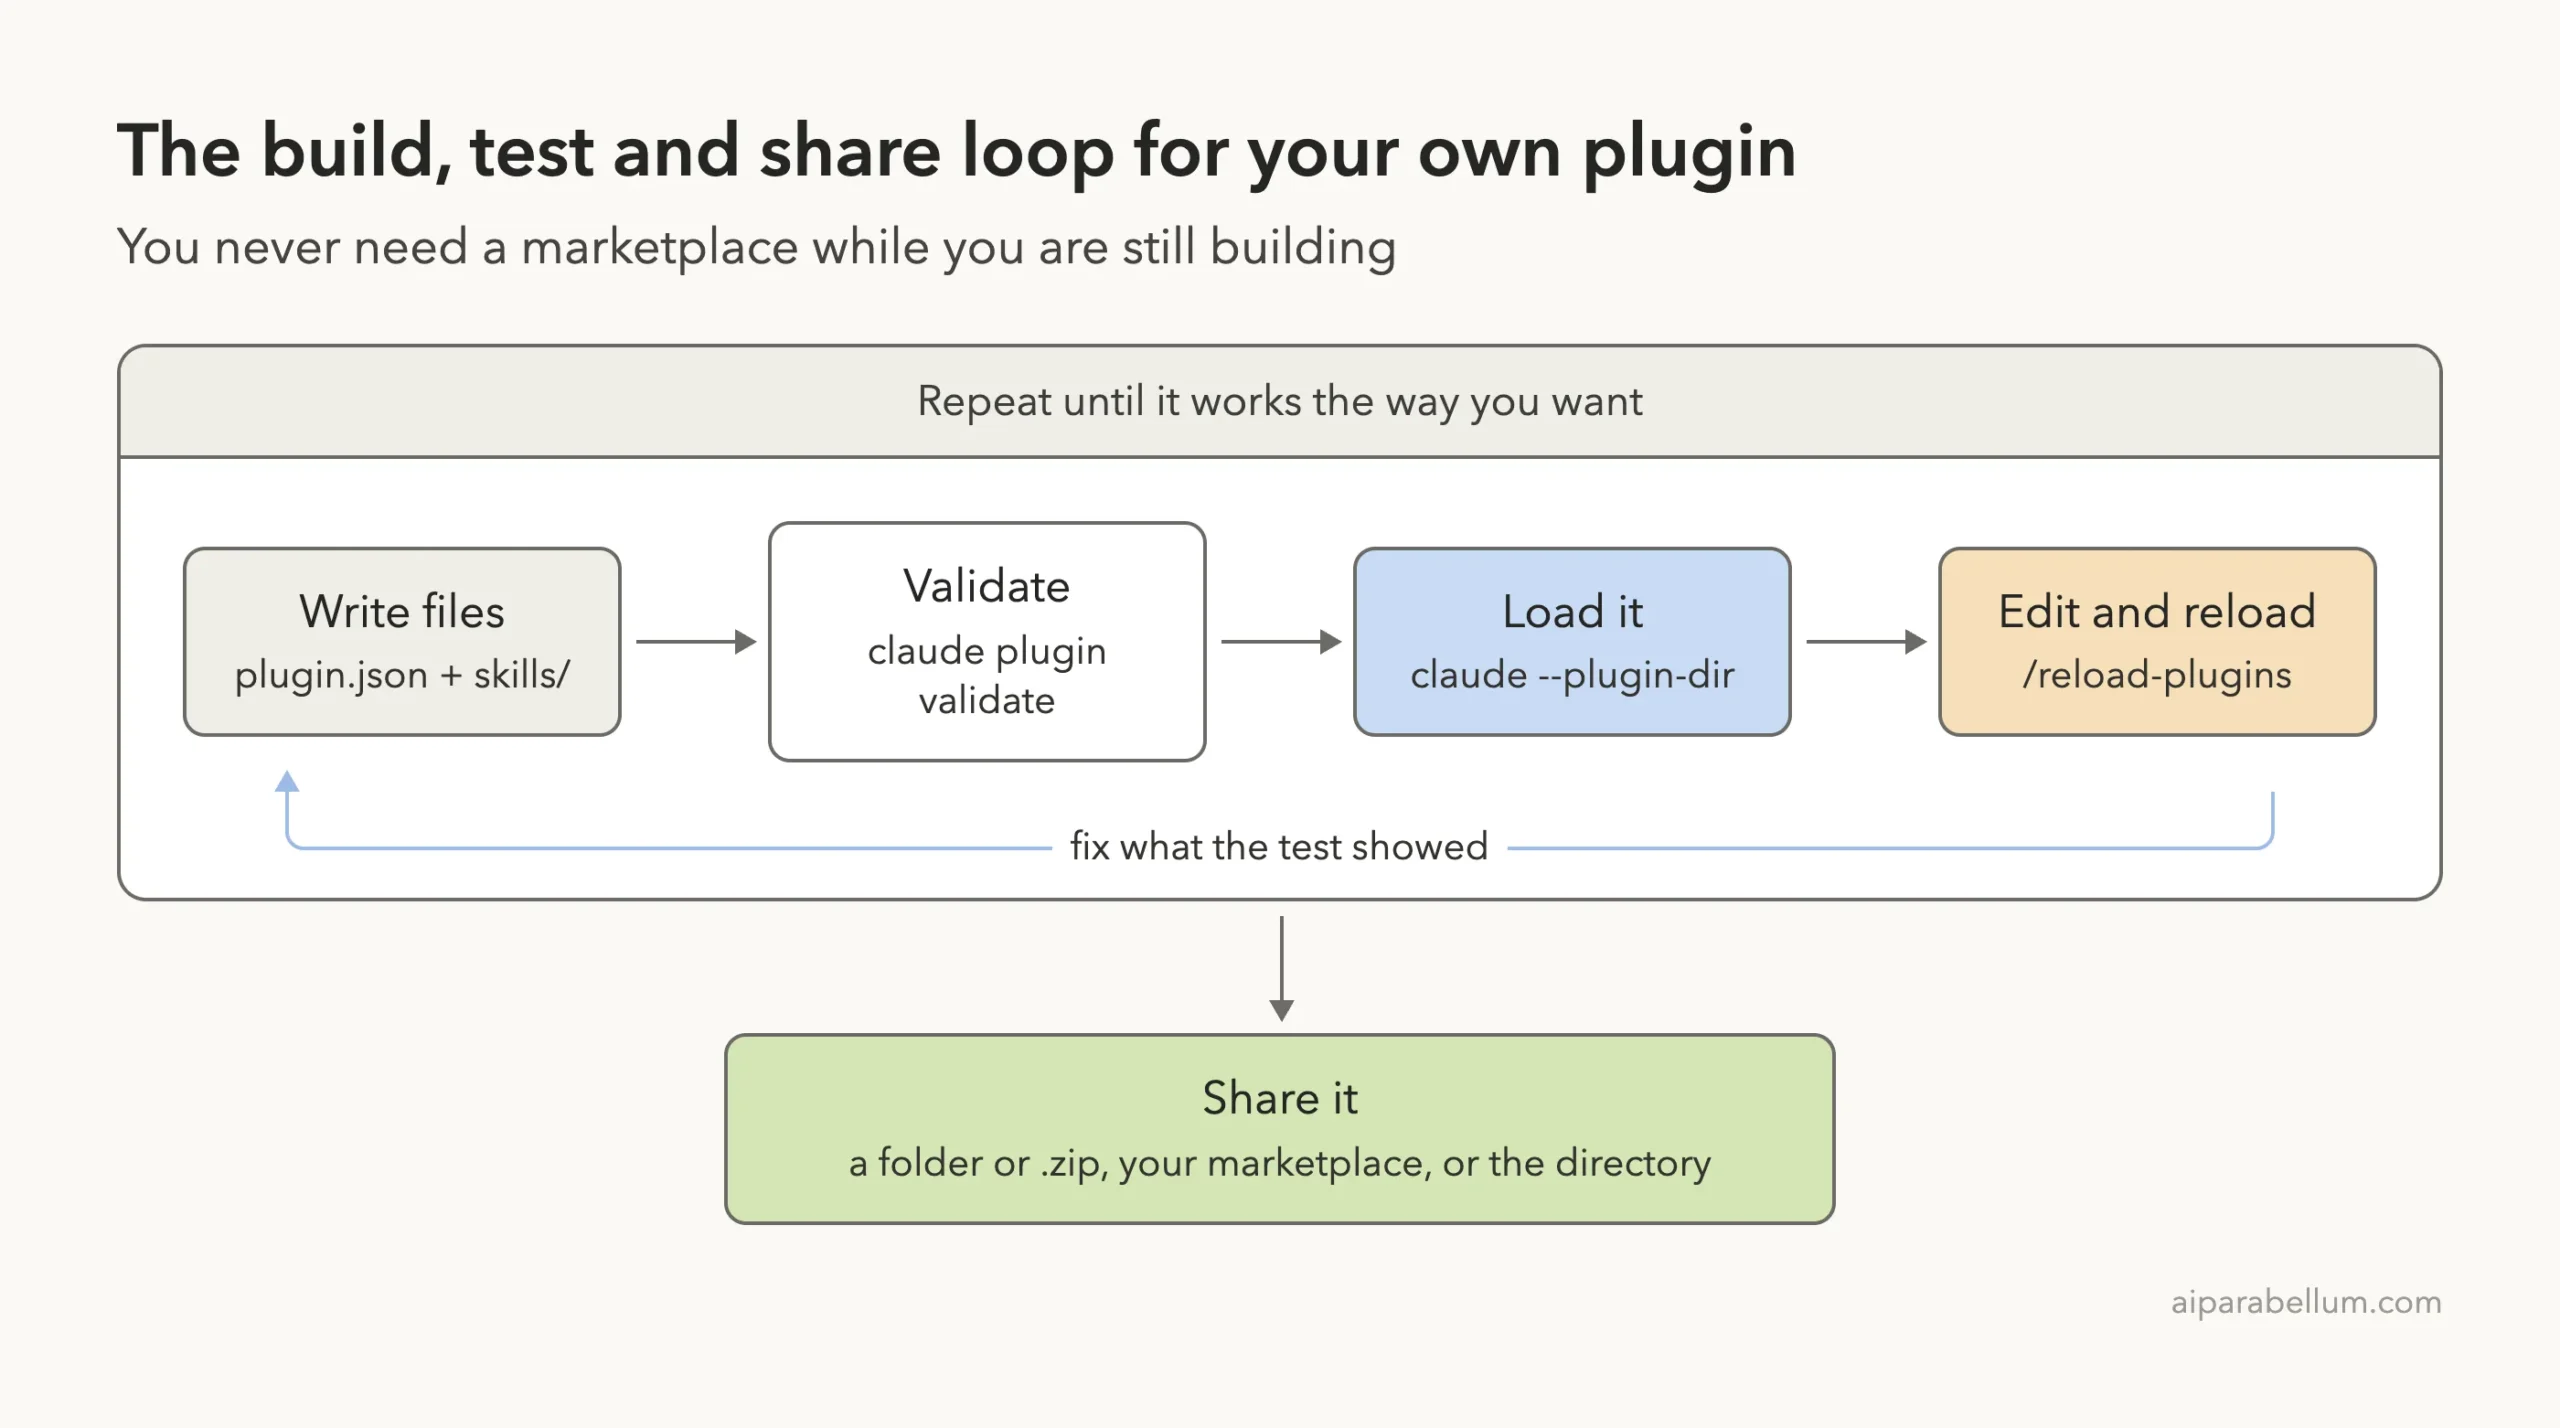Viewport: 2560px width, 1428px height.
Task: Click the green 'Share it' box
Action: [x=1280, y=1129]
